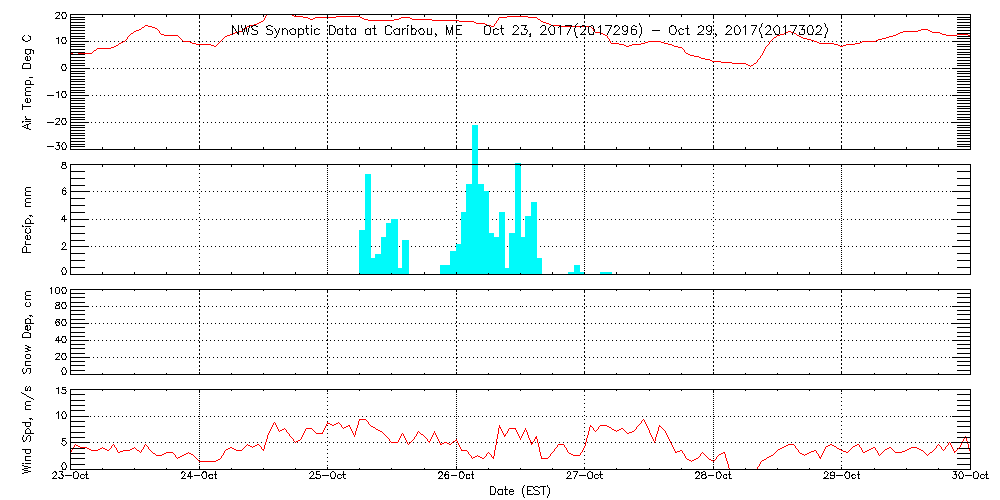
Task: Select the 24-Oct date tick label
Action: pyautogui.click(x=200, y=477)
